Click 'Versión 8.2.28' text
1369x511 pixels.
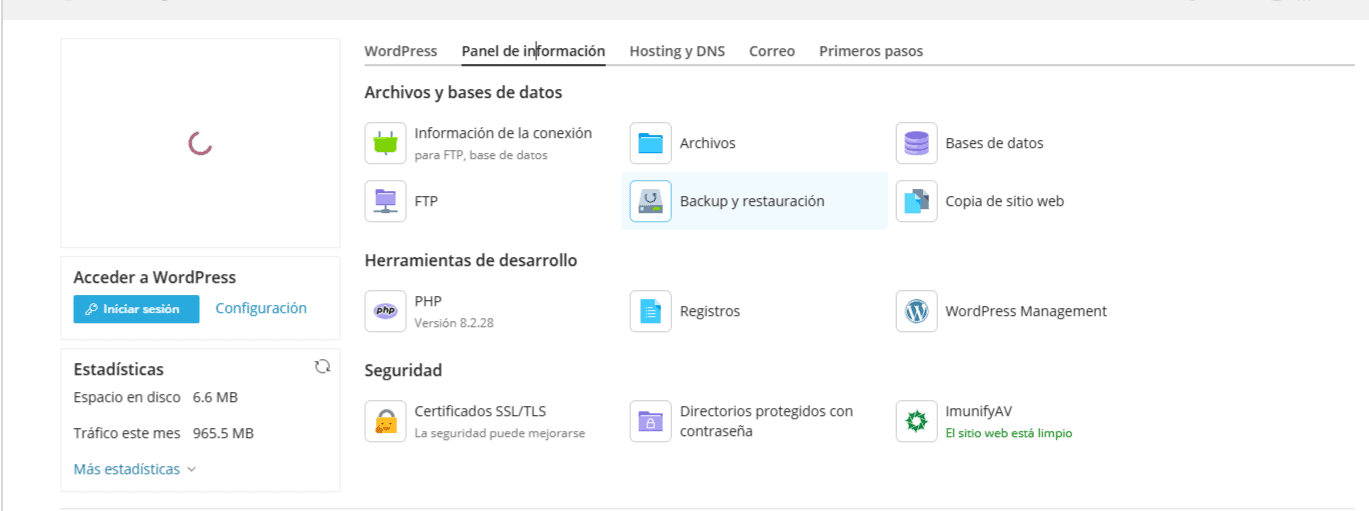(454, 323)
